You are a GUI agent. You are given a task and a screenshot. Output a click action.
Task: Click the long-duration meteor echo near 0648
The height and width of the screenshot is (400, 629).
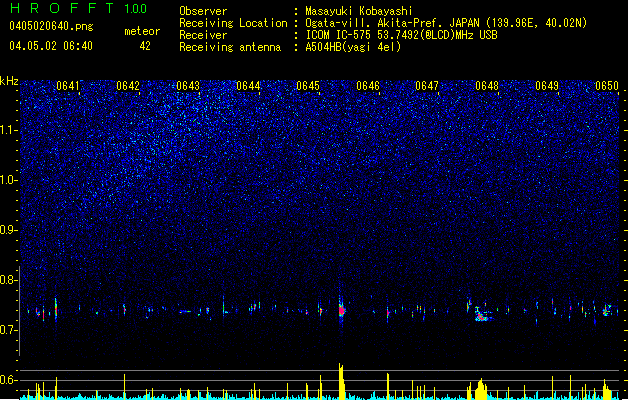coord(483,314)
